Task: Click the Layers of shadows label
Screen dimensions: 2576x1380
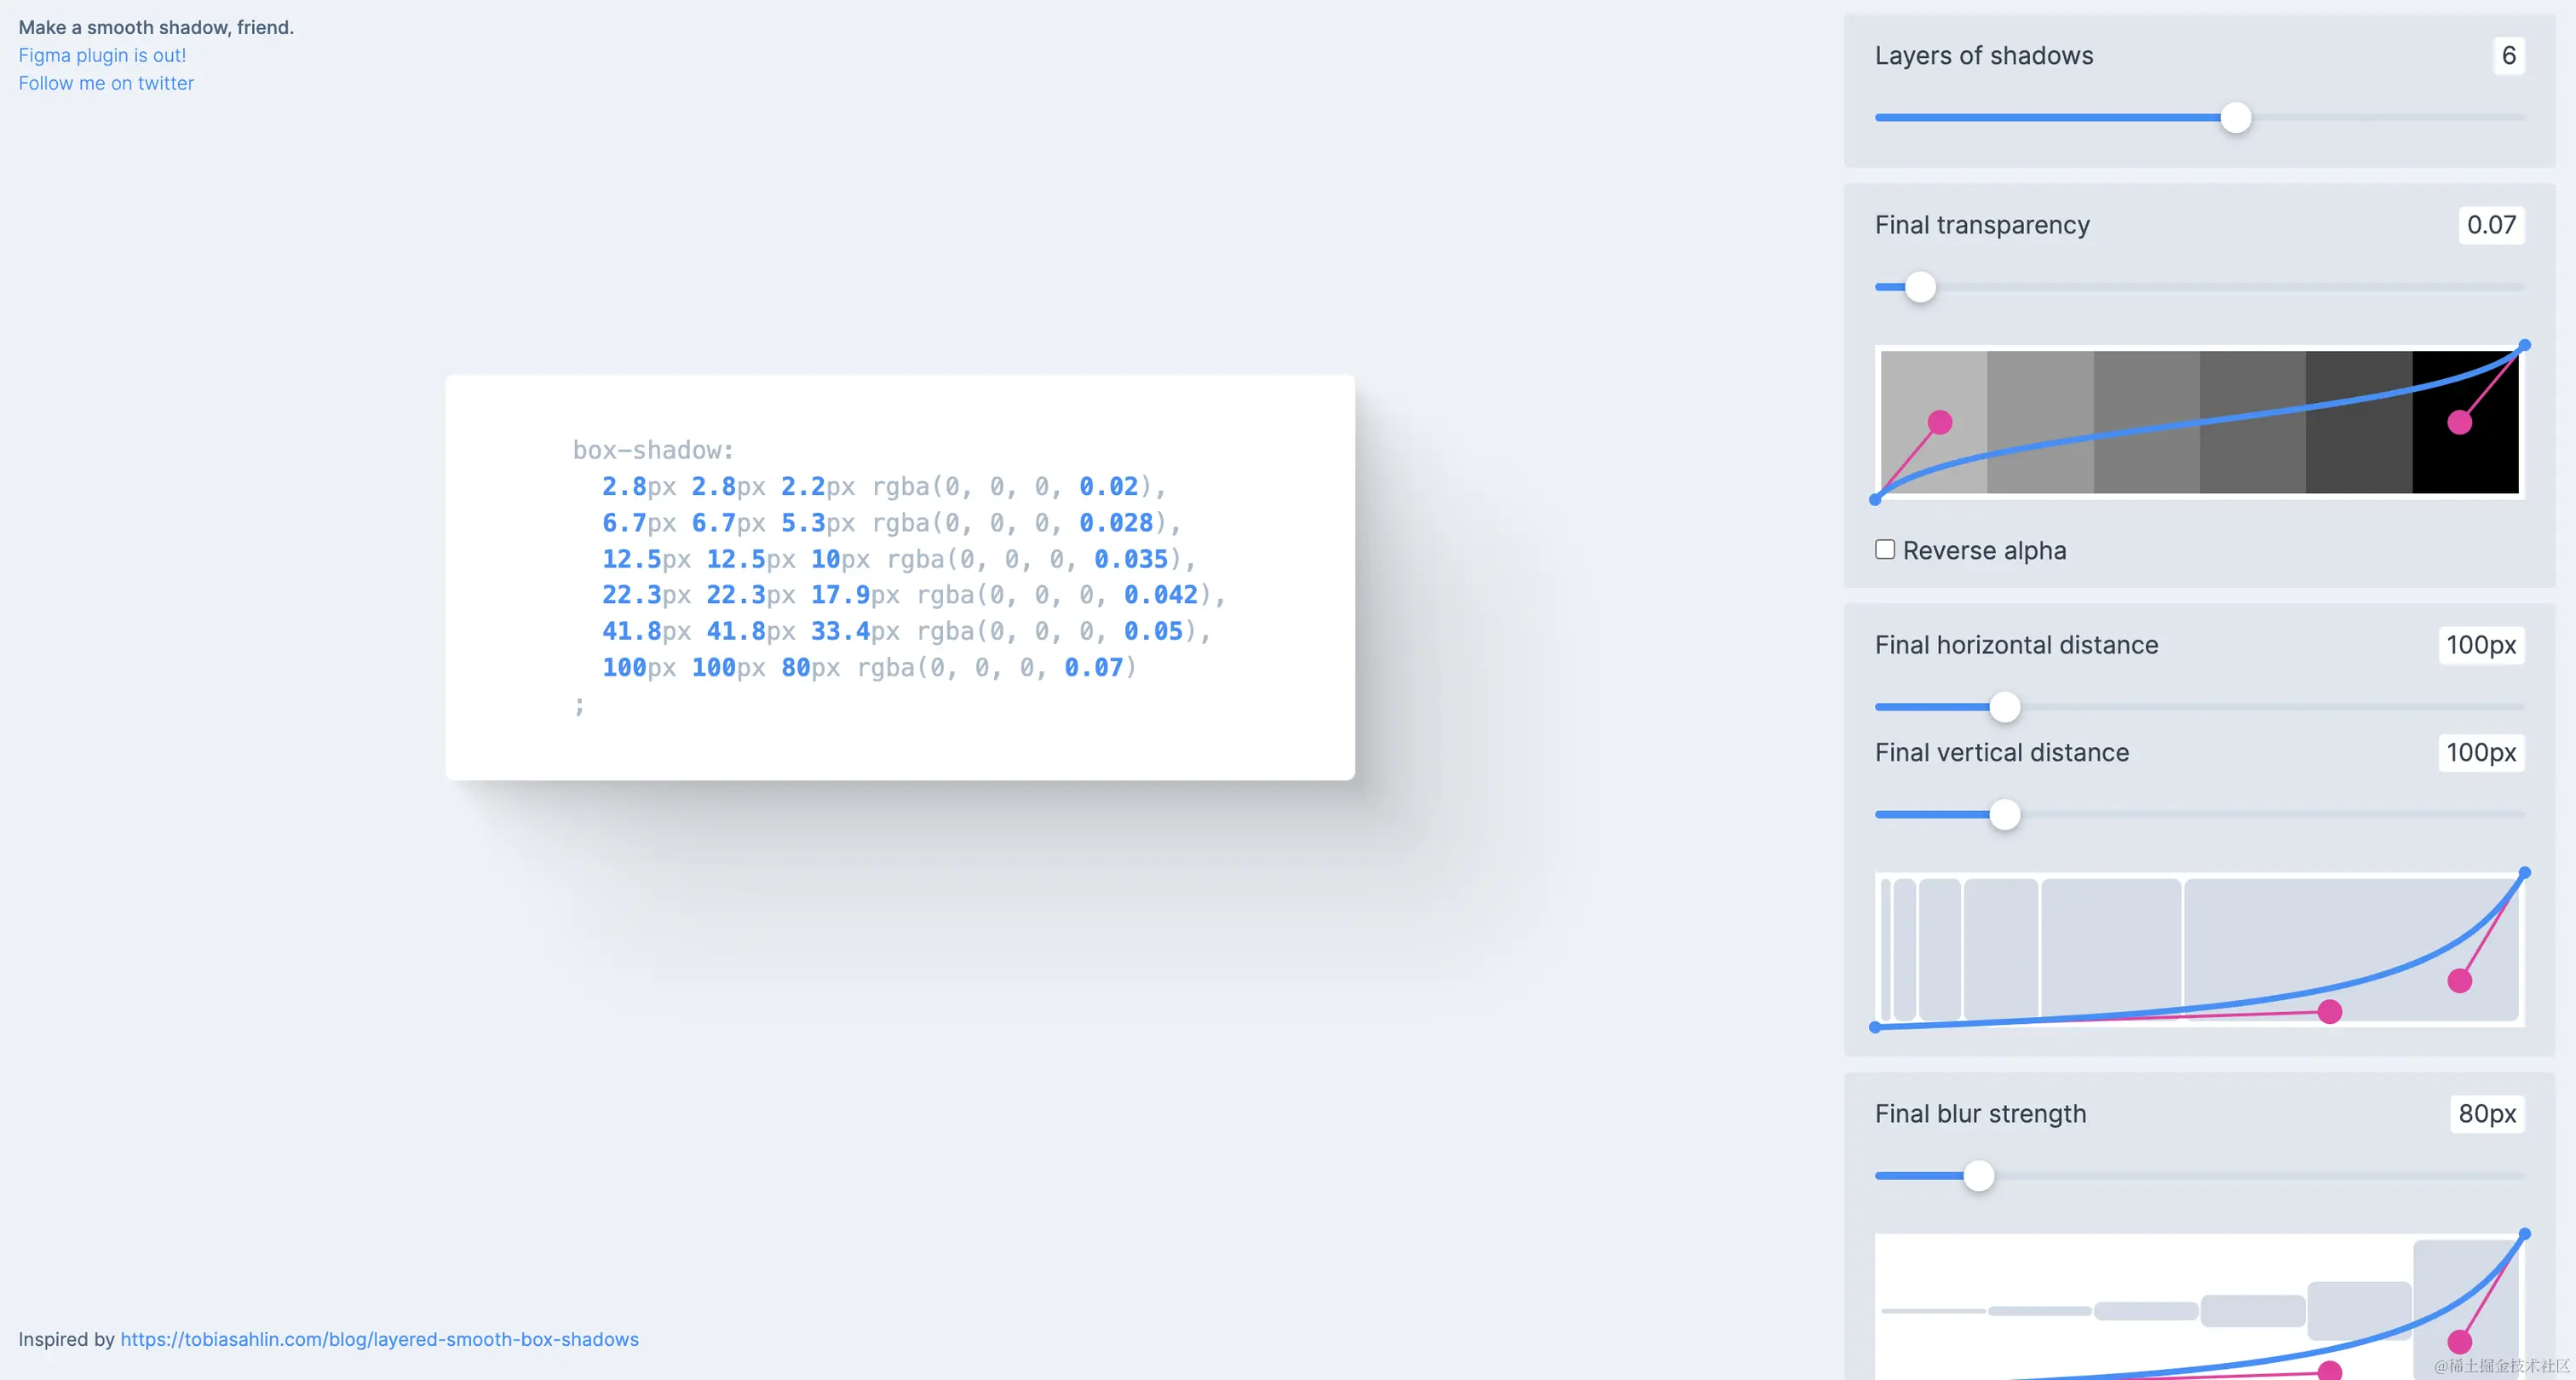Action: coord(1984,56)
